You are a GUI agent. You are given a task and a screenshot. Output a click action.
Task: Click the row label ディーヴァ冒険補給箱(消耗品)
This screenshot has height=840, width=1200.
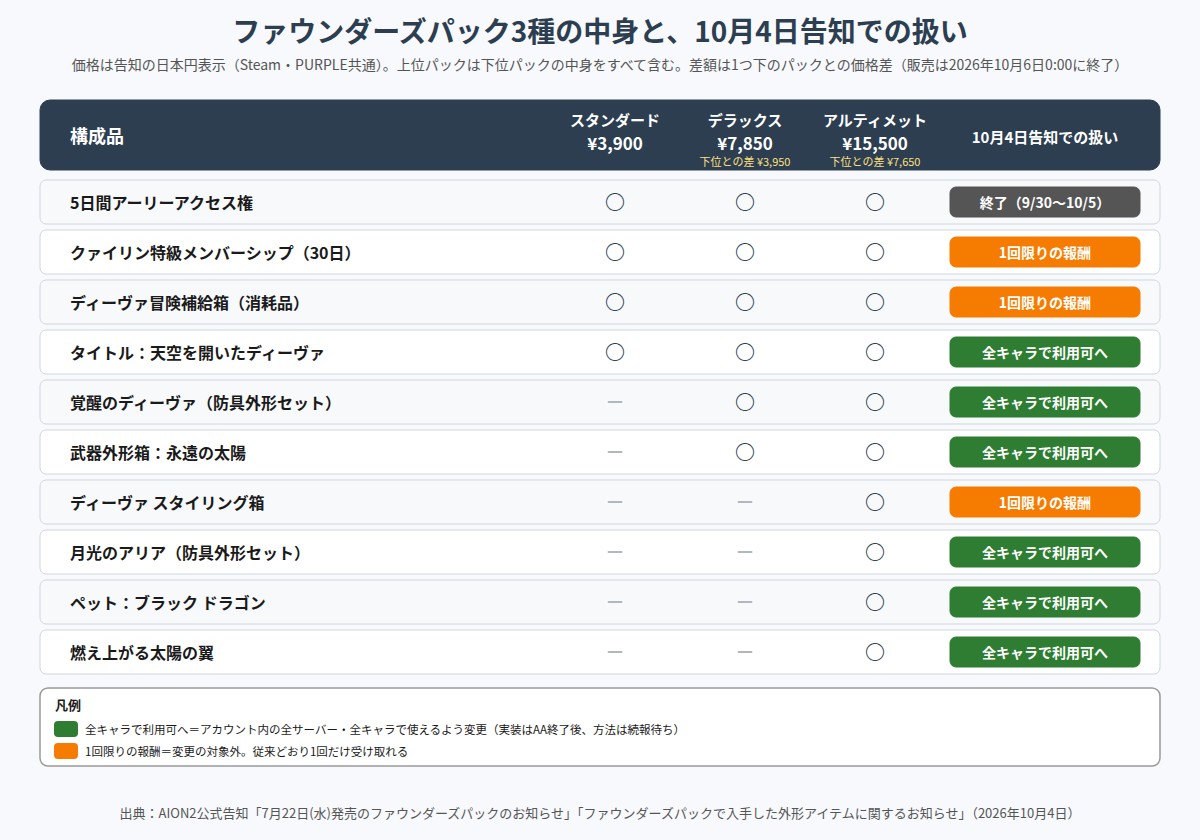(x=185, y=303)
